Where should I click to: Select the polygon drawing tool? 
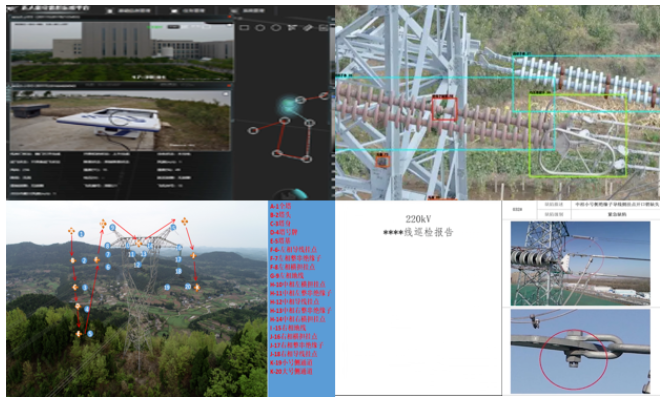tap(275, 28)
